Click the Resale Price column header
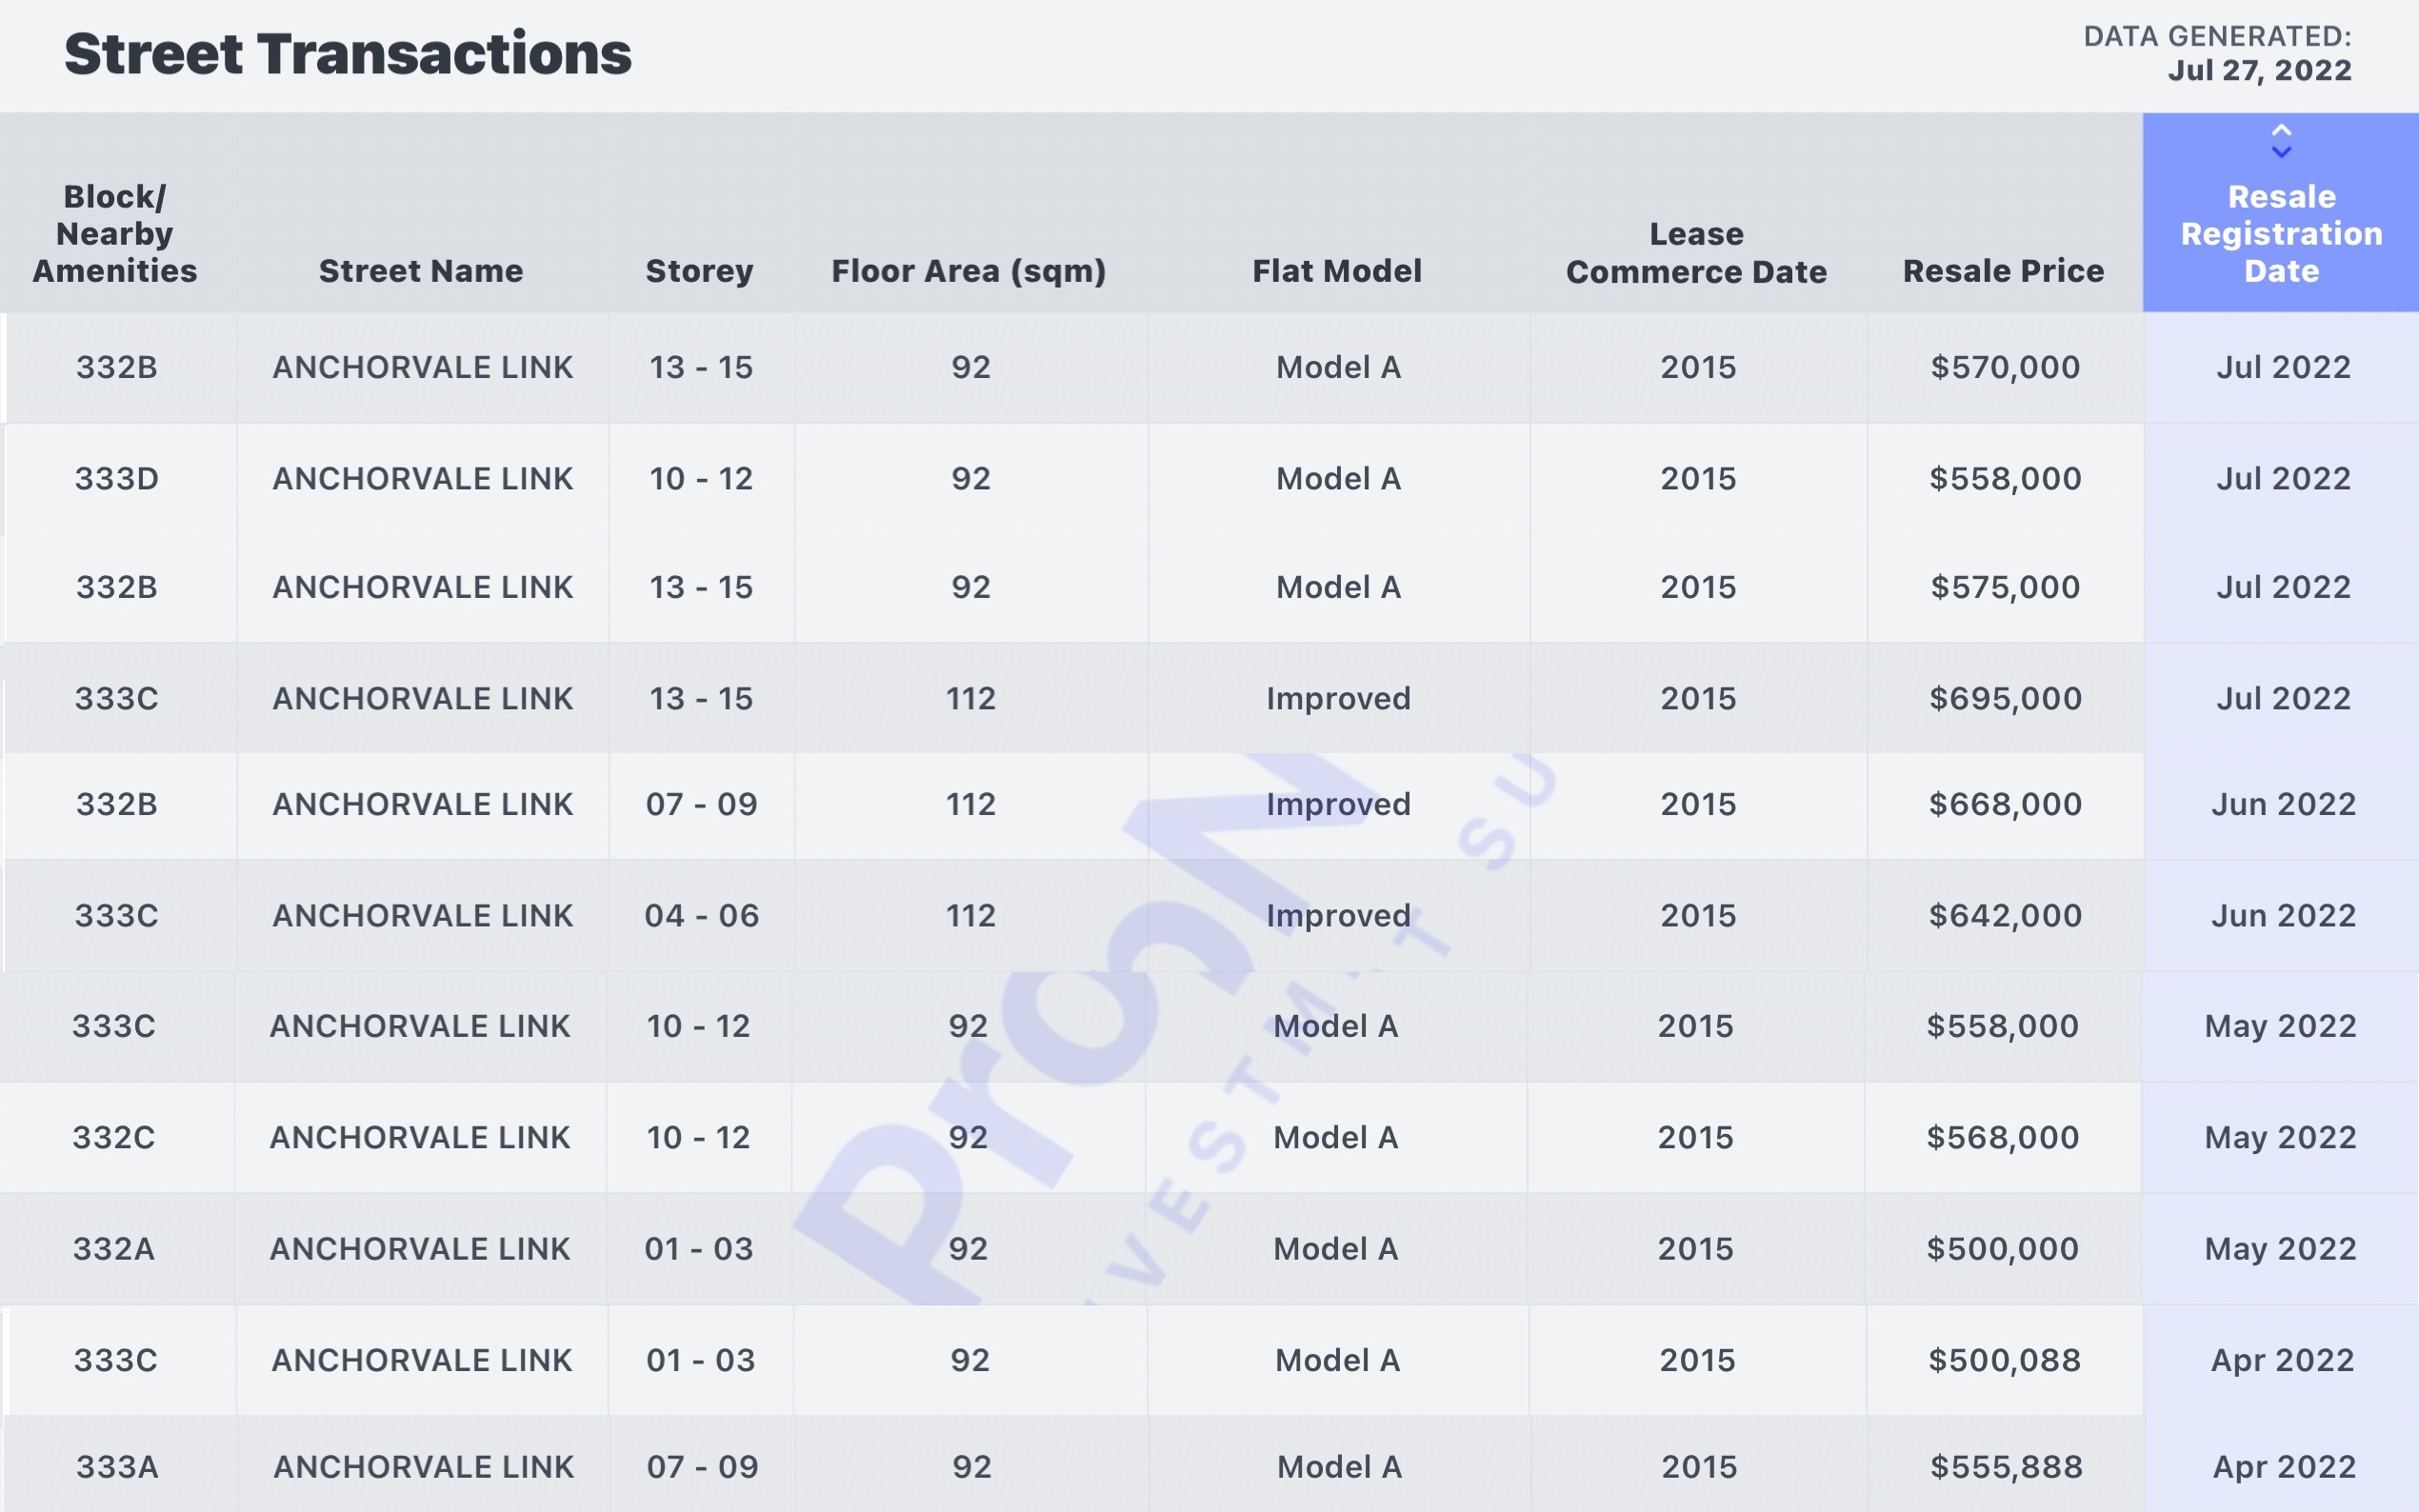 [x=2003, y=271]
